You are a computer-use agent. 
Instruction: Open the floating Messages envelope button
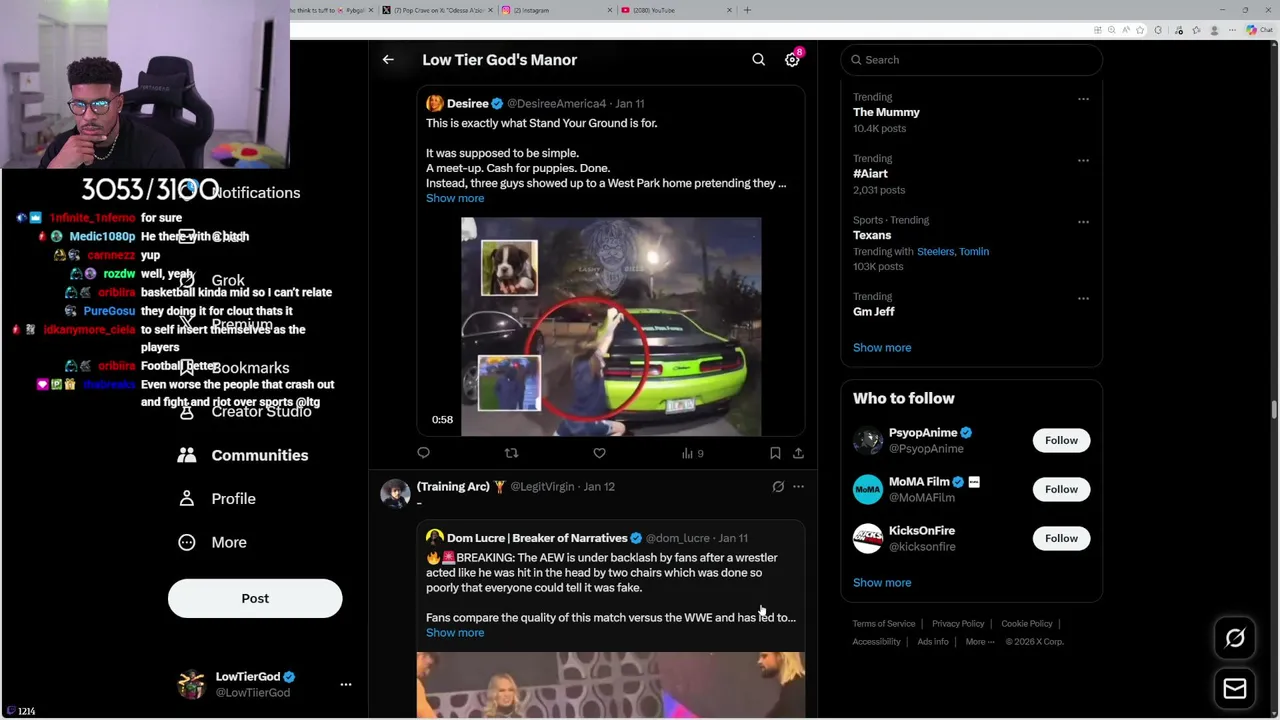click(x=1235, y=688)
